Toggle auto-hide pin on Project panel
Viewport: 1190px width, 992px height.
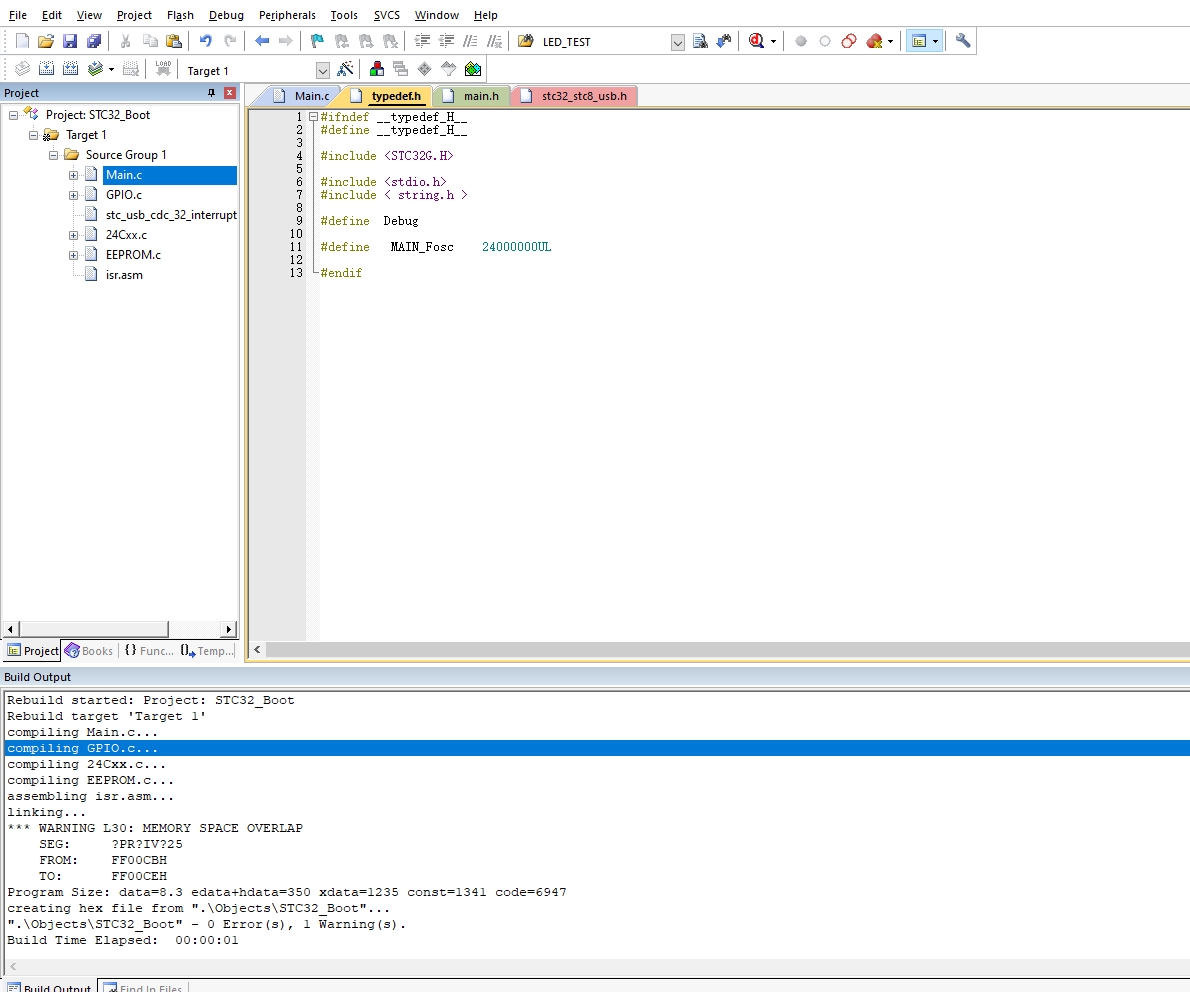click(x=211, y=93)
